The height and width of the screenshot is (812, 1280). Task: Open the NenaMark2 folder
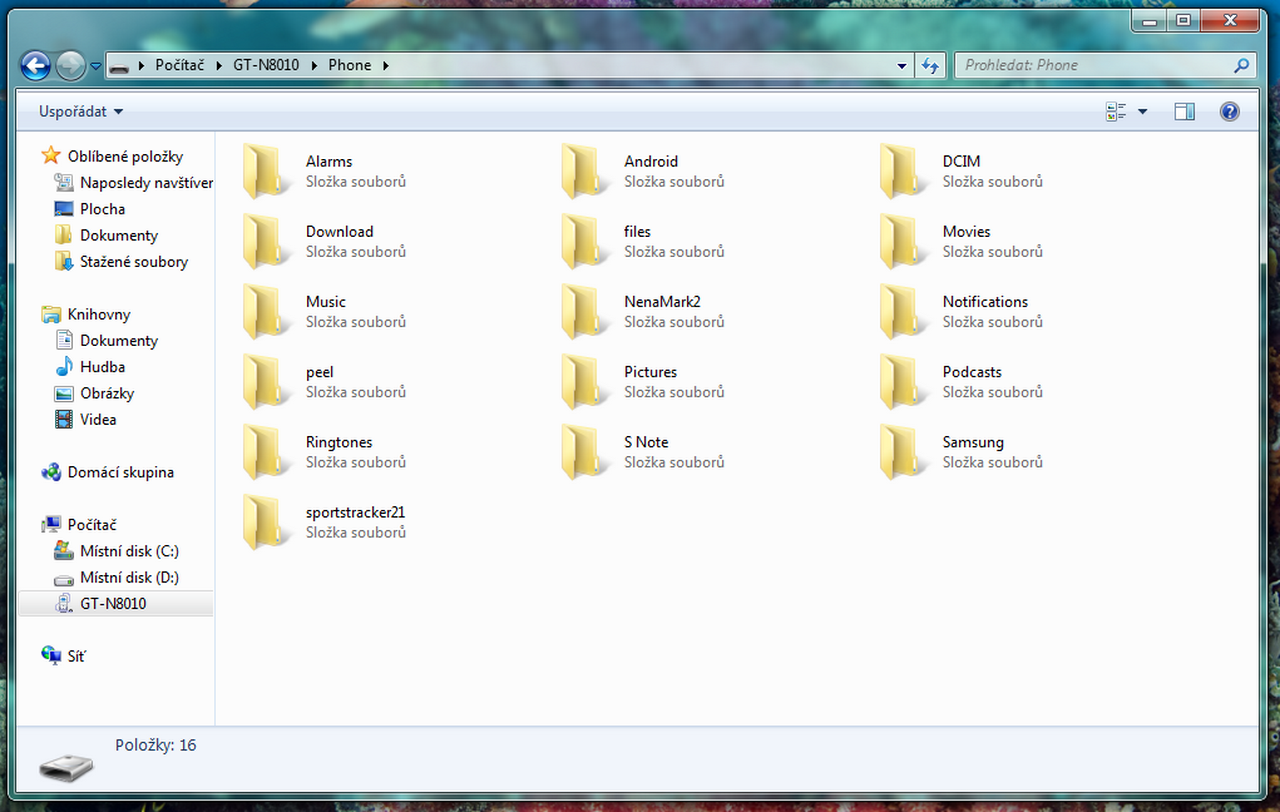point(662,302)
